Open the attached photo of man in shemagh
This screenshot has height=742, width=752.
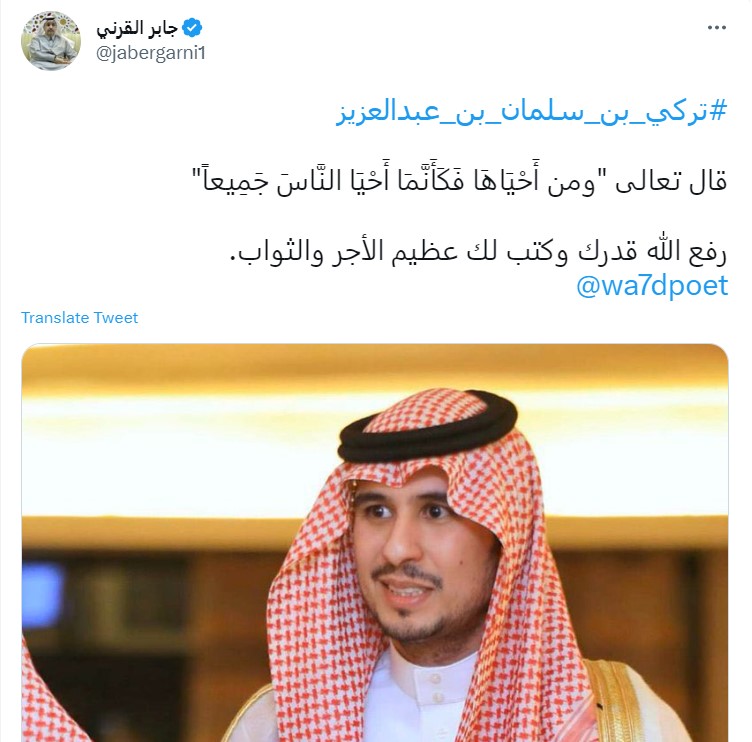point(375,542)
